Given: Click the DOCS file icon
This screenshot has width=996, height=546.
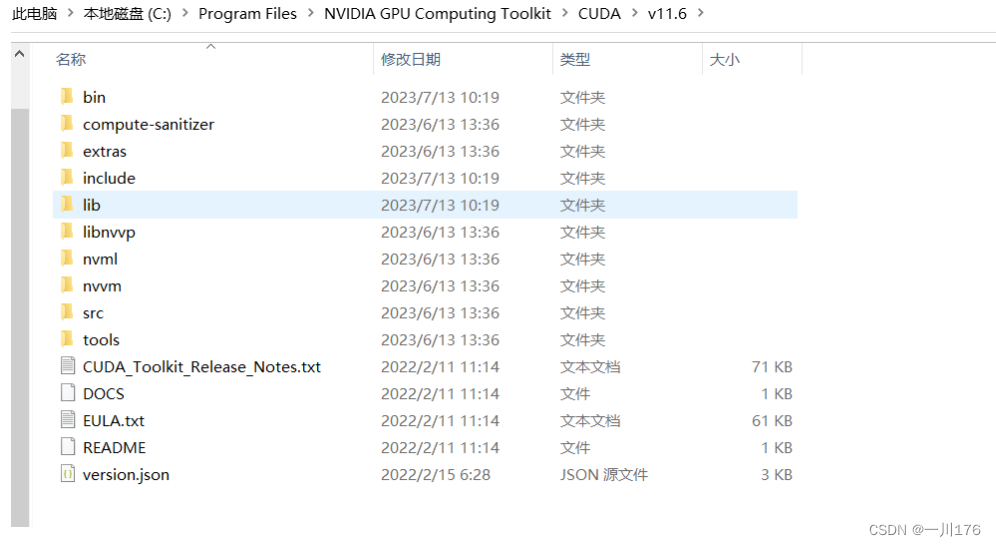Looking at the screenshot, I should point(68,393).
